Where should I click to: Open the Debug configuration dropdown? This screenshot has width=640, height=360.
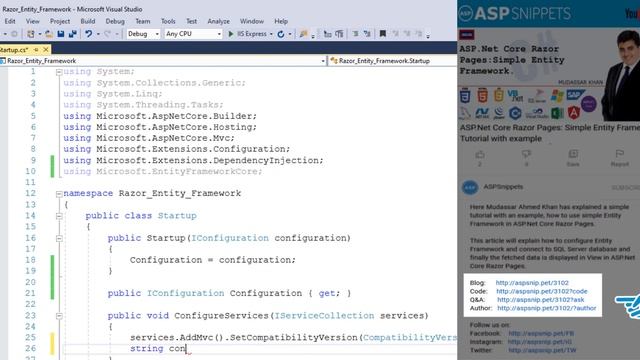click(143, 34)
